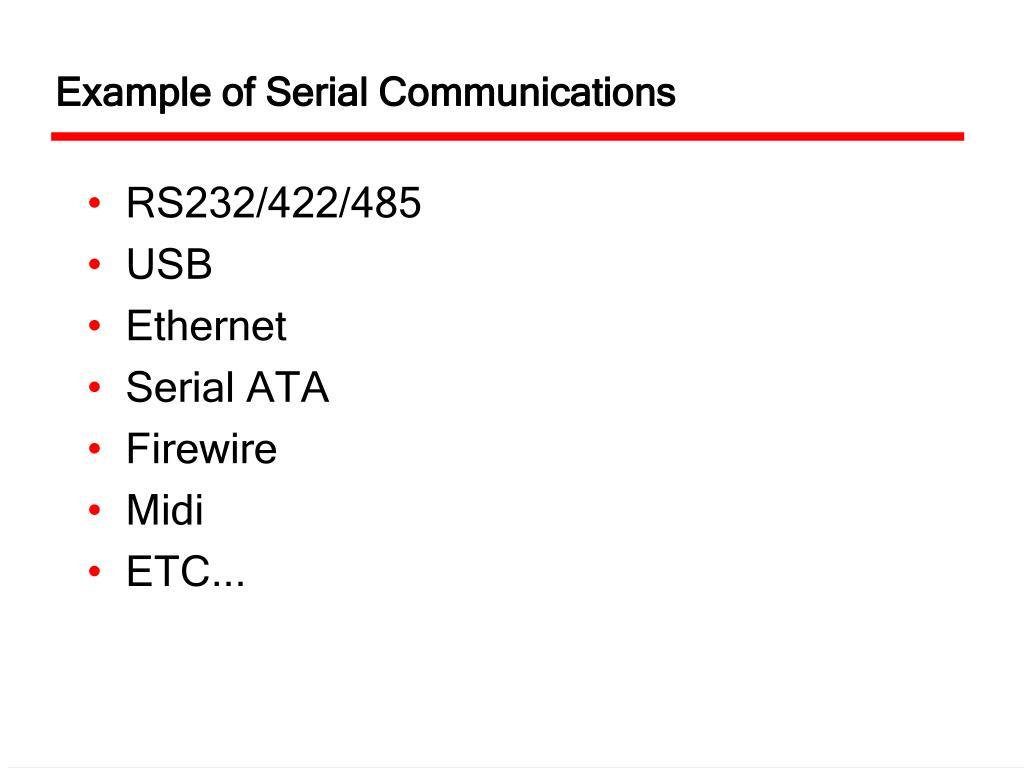The height and width of the screenshot is (768, 1024).
Task: Click the Ethernet bullet text
Action: pyautogui.click(x=206, y=325)
